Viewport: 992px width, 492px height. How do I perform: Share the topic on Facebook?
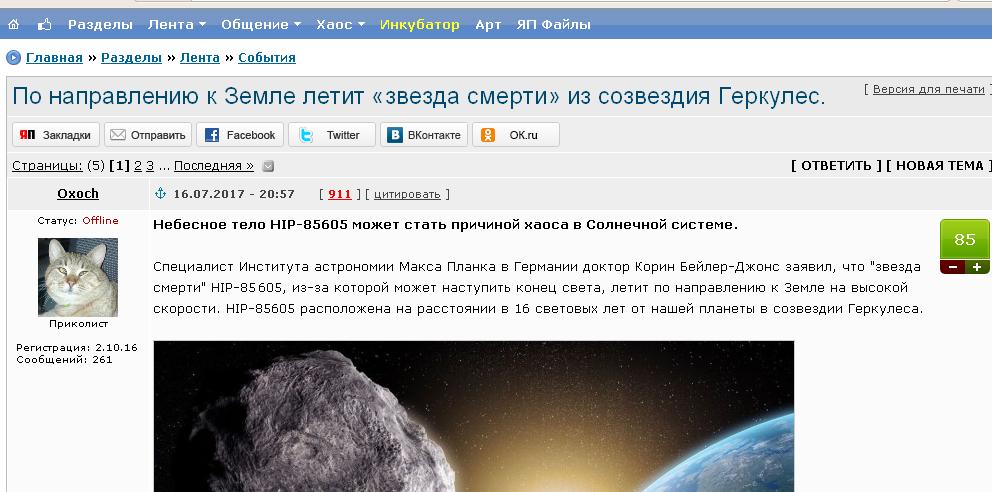coord(240,135)
